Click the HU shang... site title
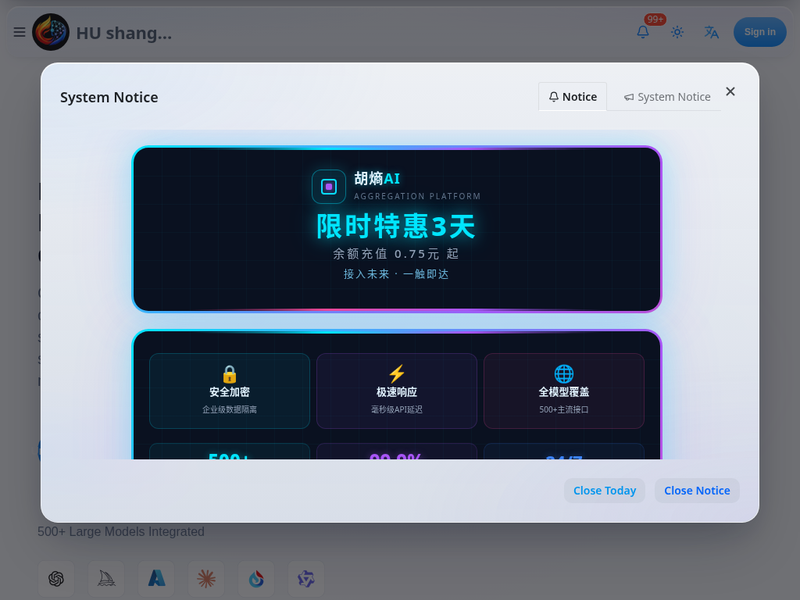800x600 pixels. (124, 33)
